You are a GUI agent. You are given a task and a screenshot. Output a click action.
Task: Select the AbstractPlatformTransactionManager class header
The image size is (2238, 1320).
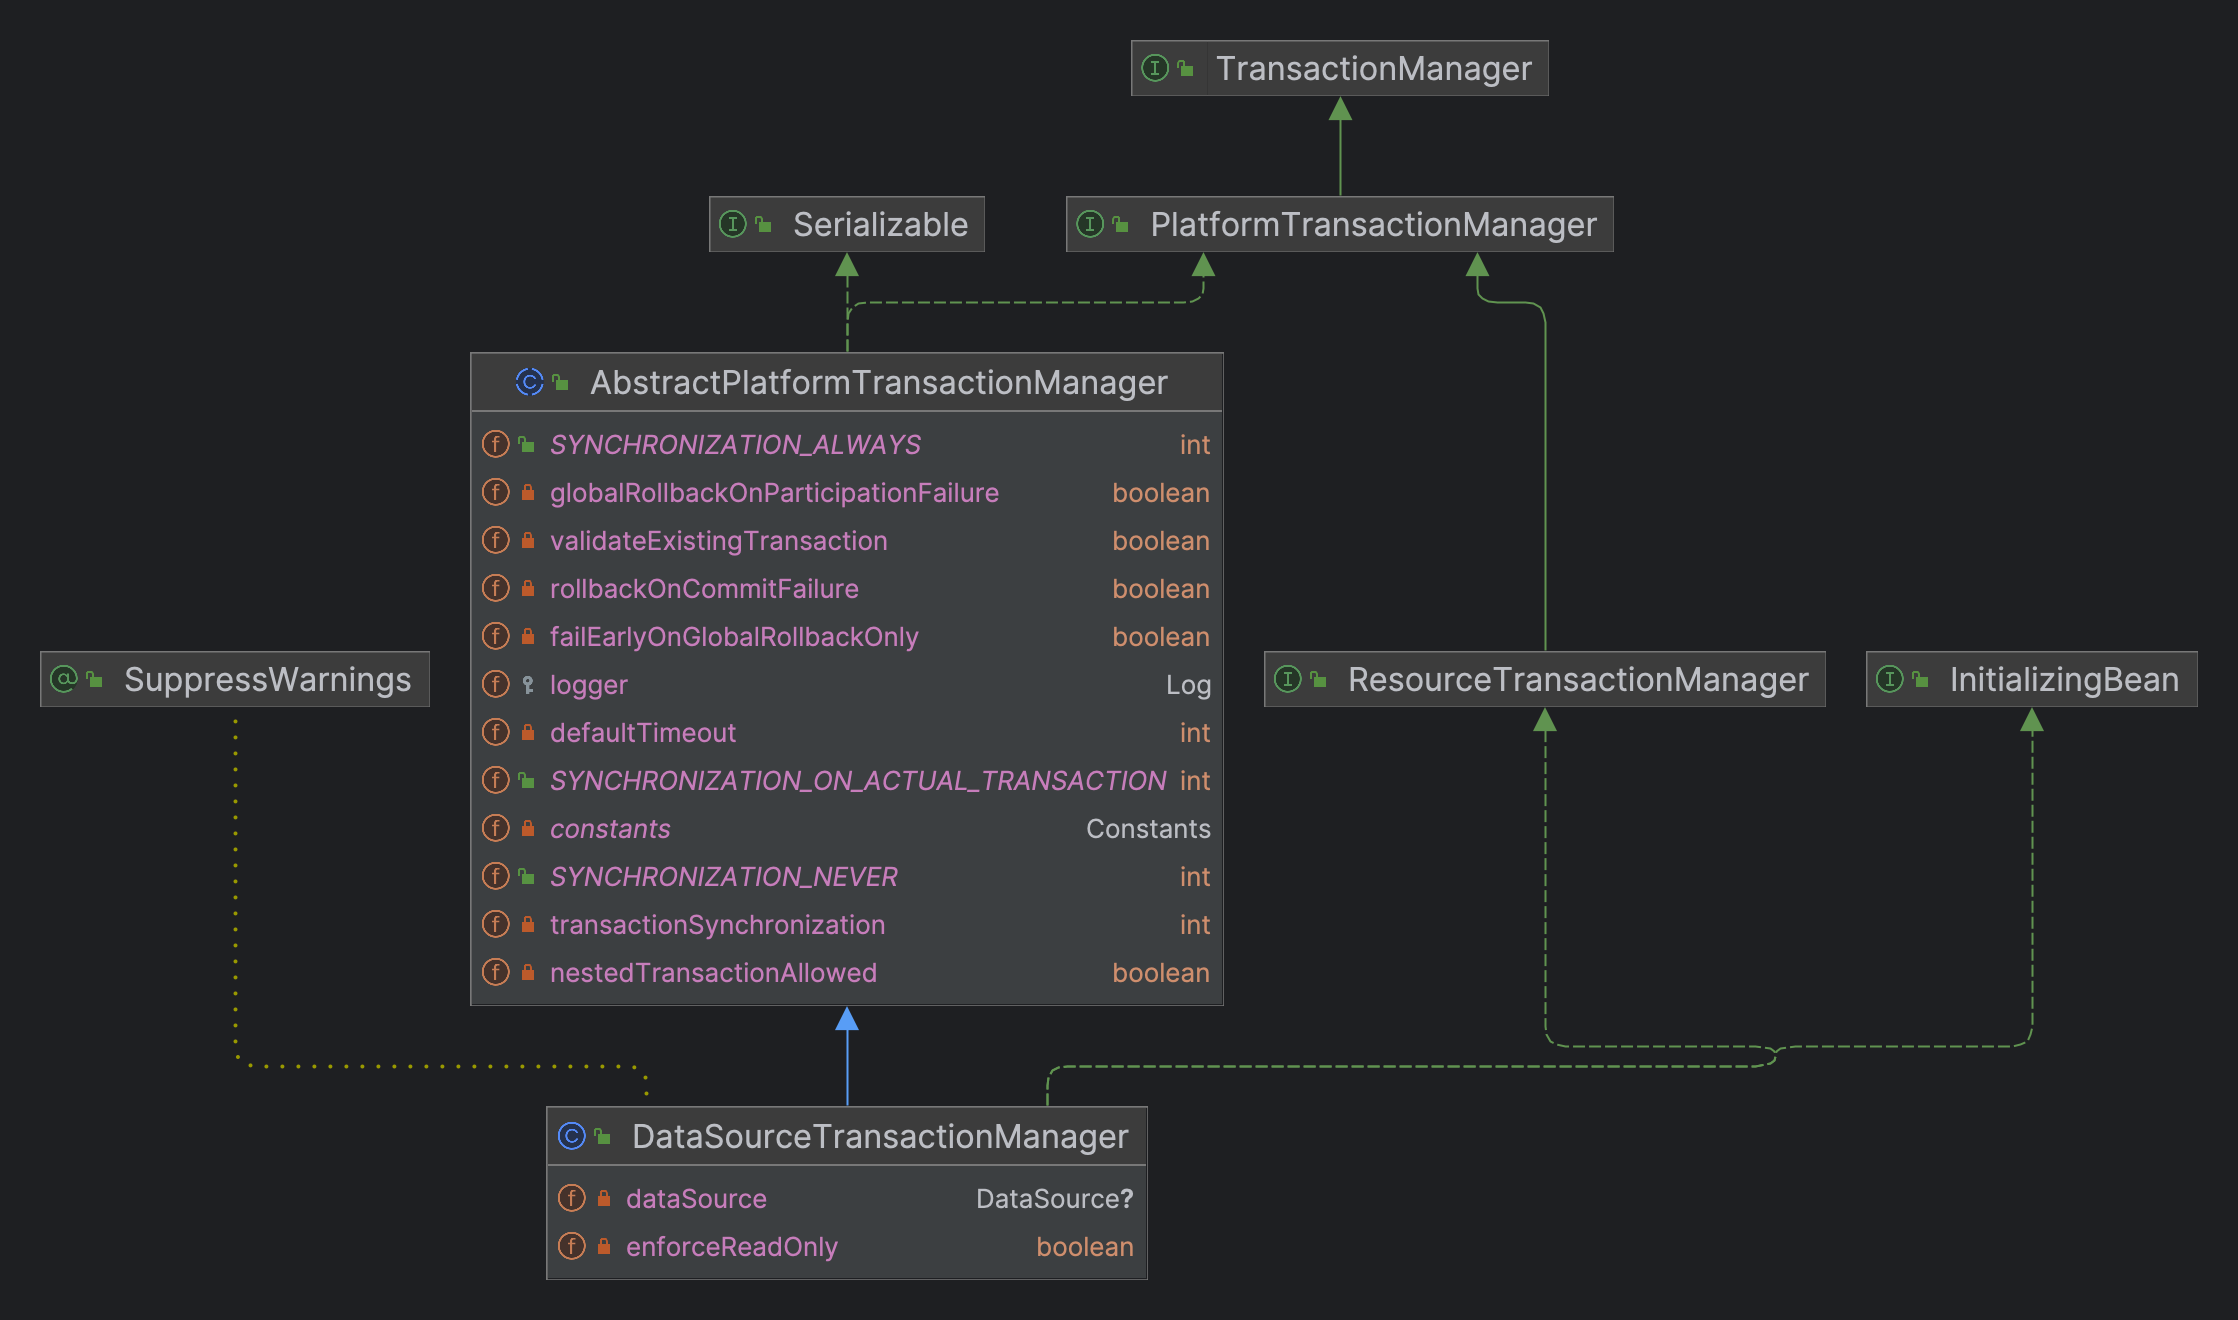click(x=847, y=382)
